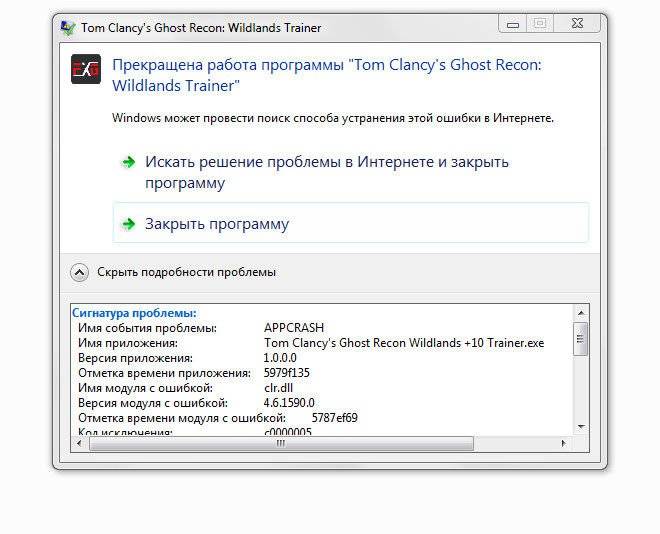Click the vertical scrollbar thumb in details
This screenshot has width=660, height=534.
(581, 339)
